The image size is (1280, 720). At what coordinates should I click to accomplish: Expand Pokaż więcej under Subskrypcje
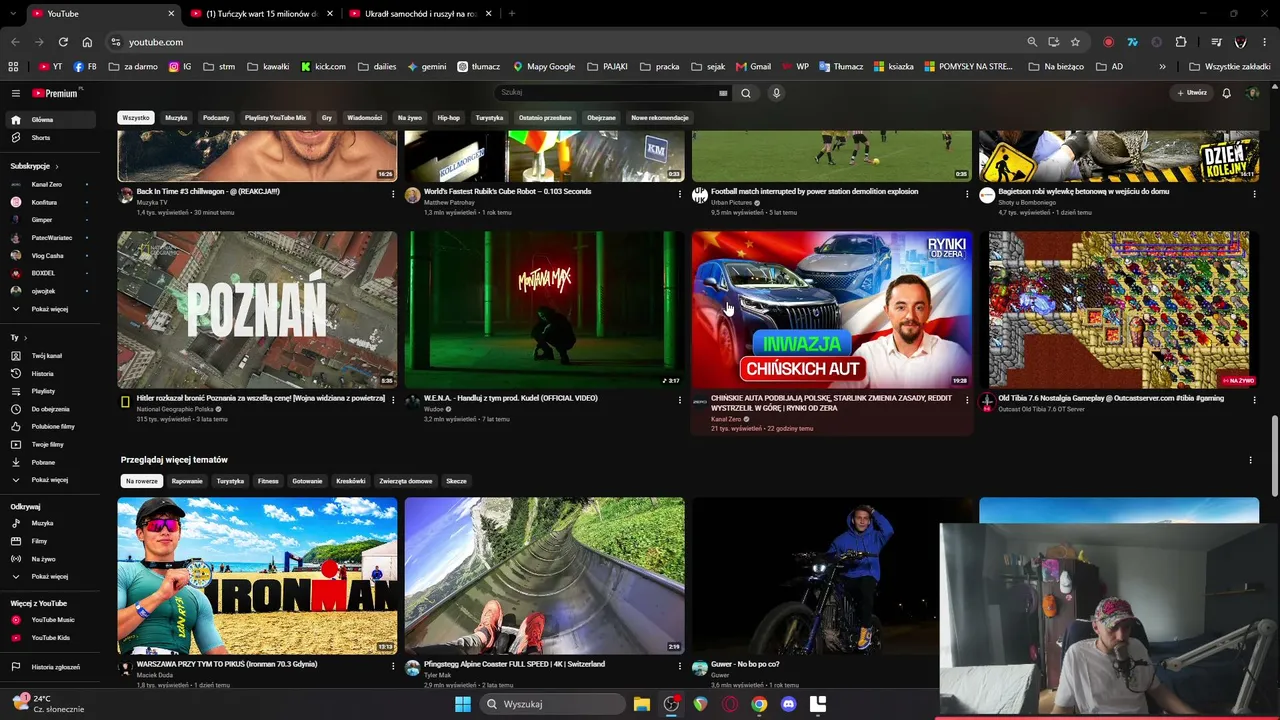[x=48, y=309]
